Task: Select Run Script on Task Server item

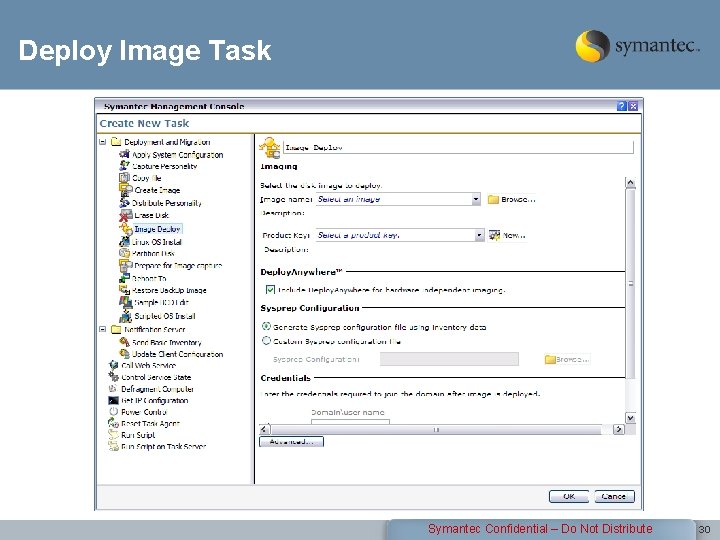Action: [x=163, y=446]
